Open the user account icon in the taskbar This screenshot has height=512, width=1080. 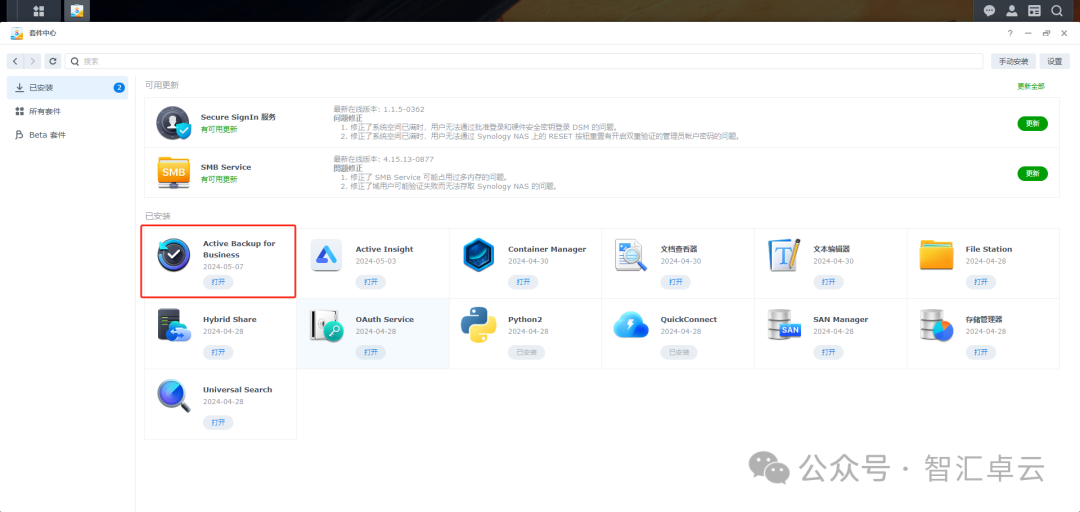click(x=1011, y=10)
